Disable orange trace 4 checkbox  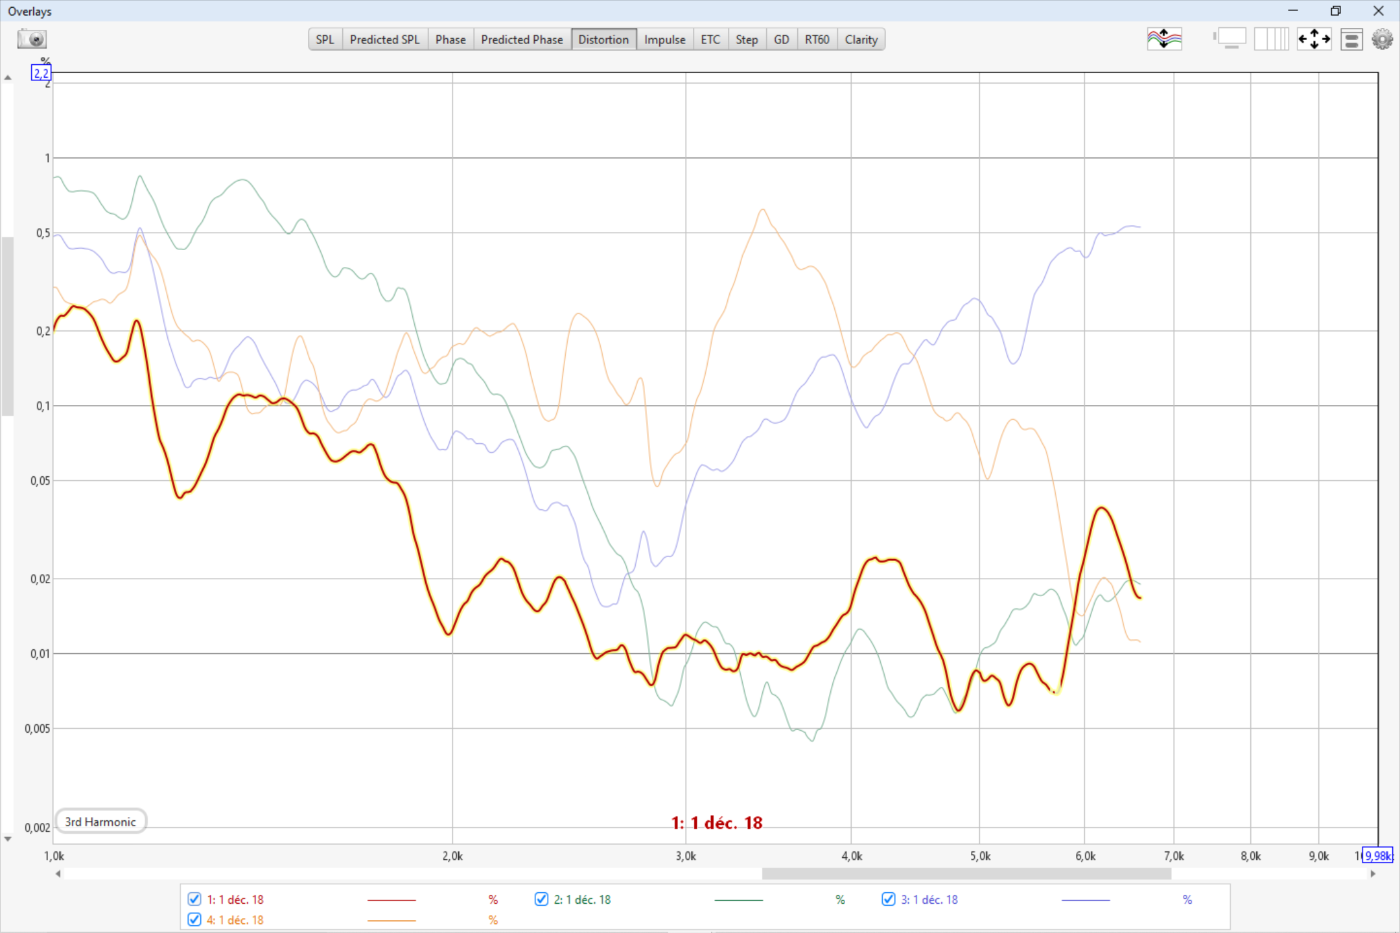[x=195, y=920]
